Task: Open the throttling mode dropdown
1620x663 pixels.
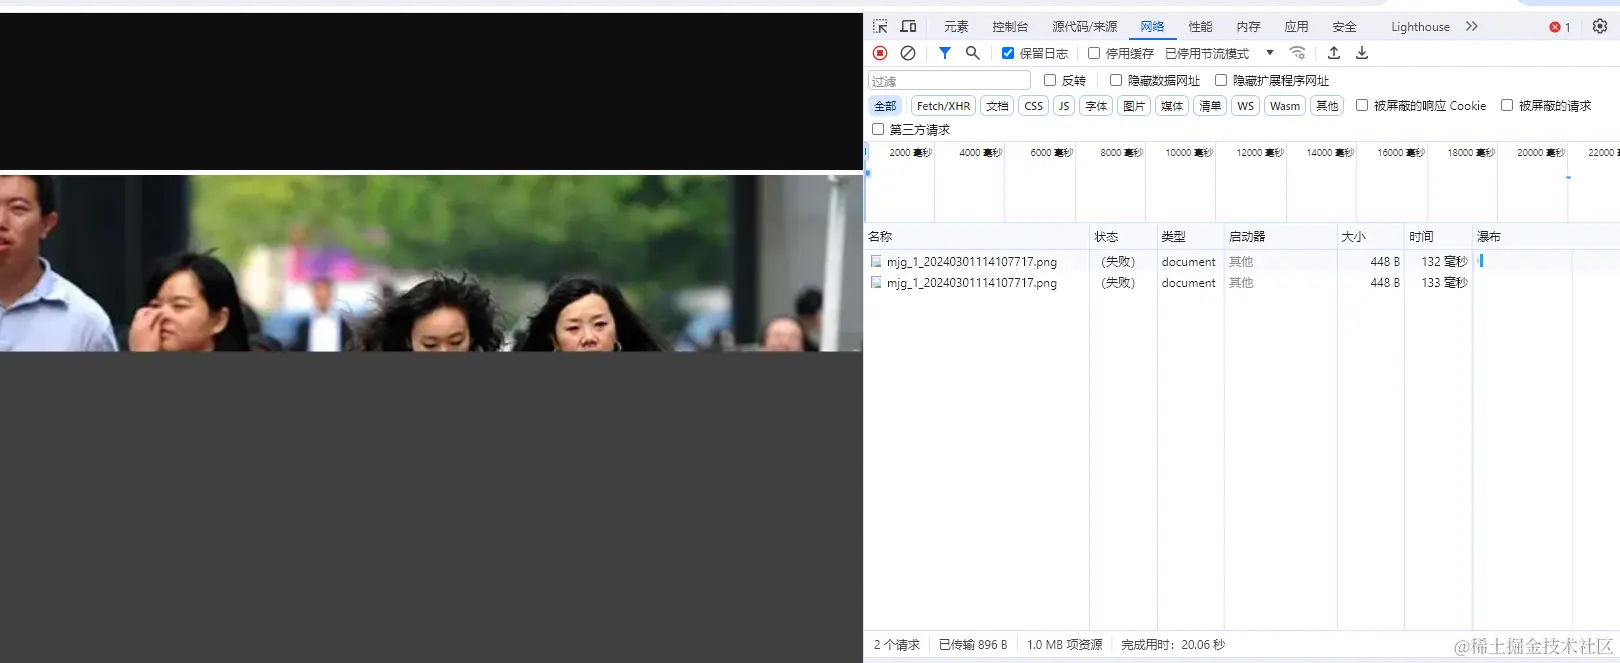Action: [x=1220, y=53]
